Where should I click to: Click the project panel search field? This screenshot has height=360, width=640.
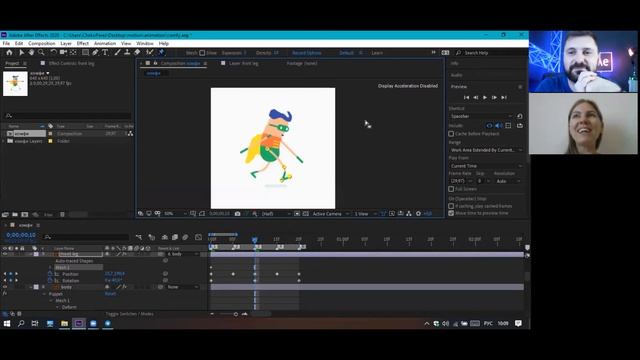coord(67,116)
